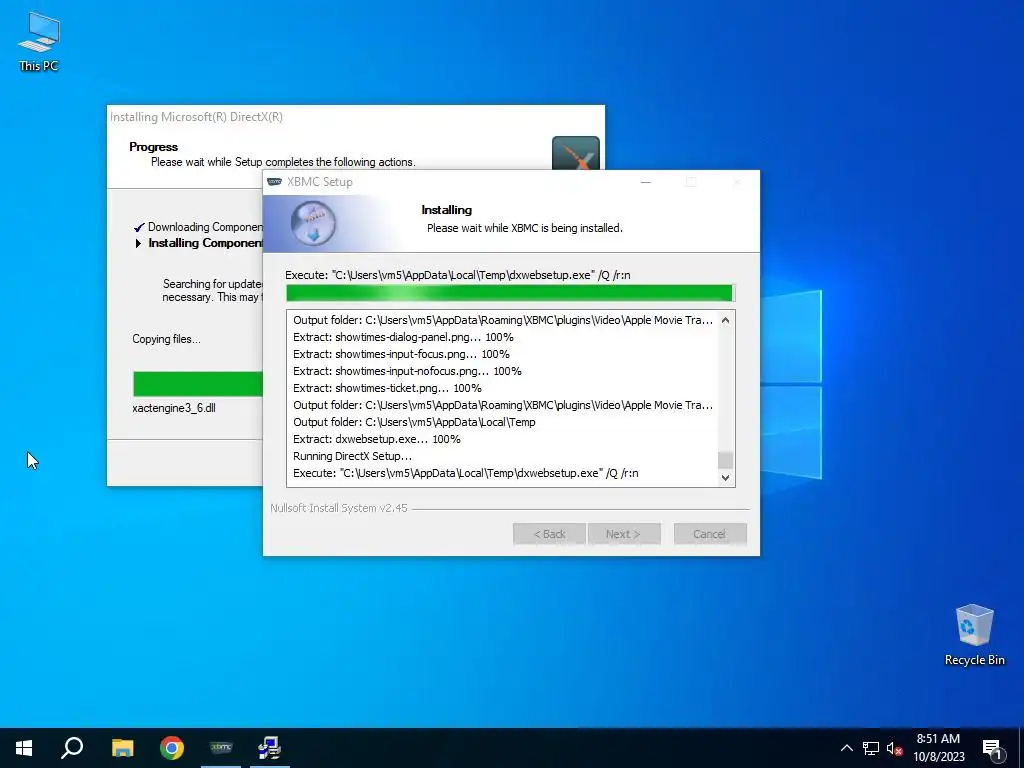Switch to the XBMC taskbar item
This screenshot has height=768, width=1024.
[x=221, y=748]
